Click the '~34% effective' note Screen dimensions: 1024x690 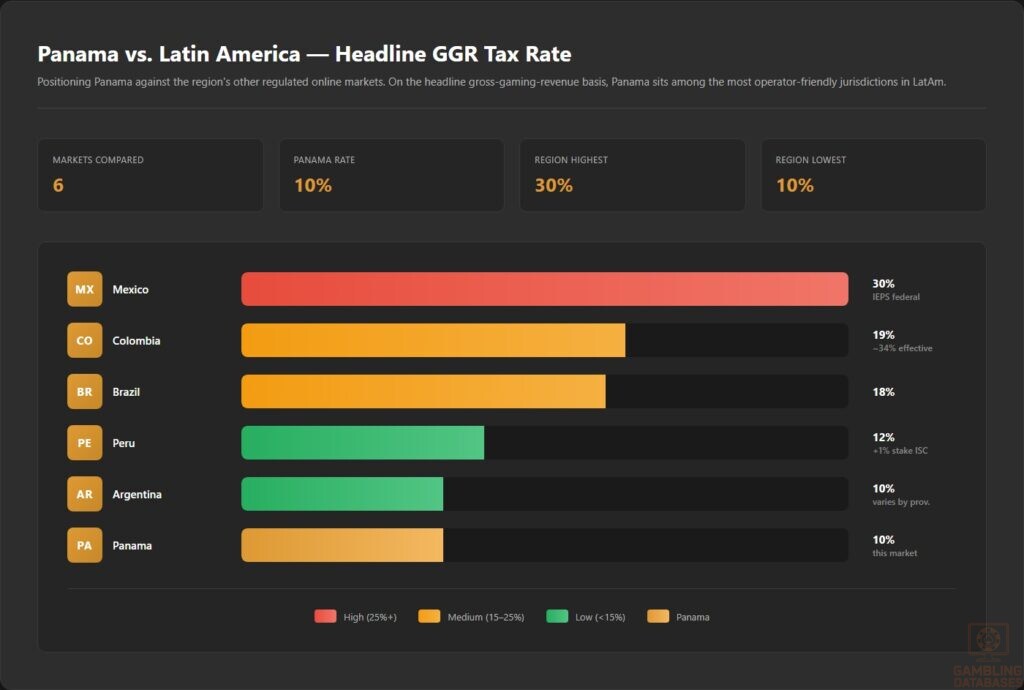pos(903,348)
